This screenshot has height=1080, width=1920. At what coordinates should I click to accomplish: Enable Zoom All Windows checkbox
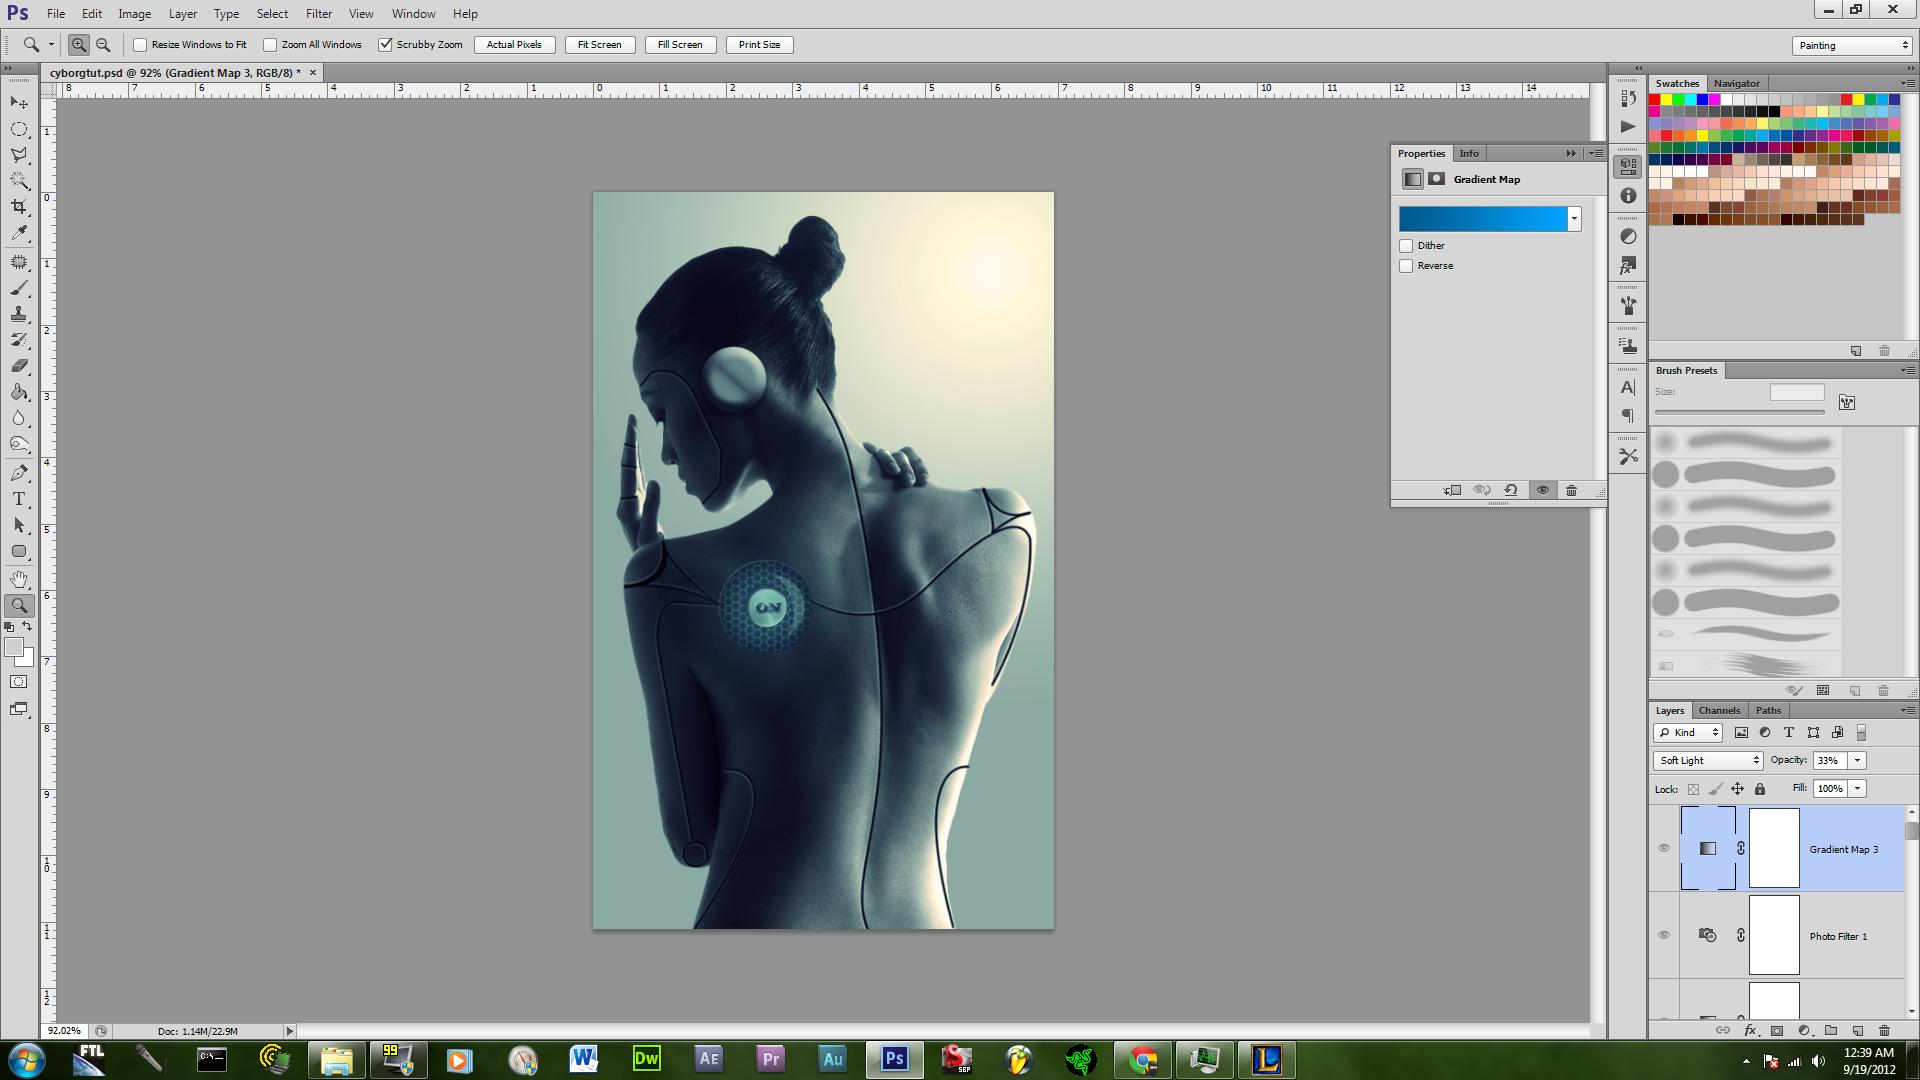point(270,45)
